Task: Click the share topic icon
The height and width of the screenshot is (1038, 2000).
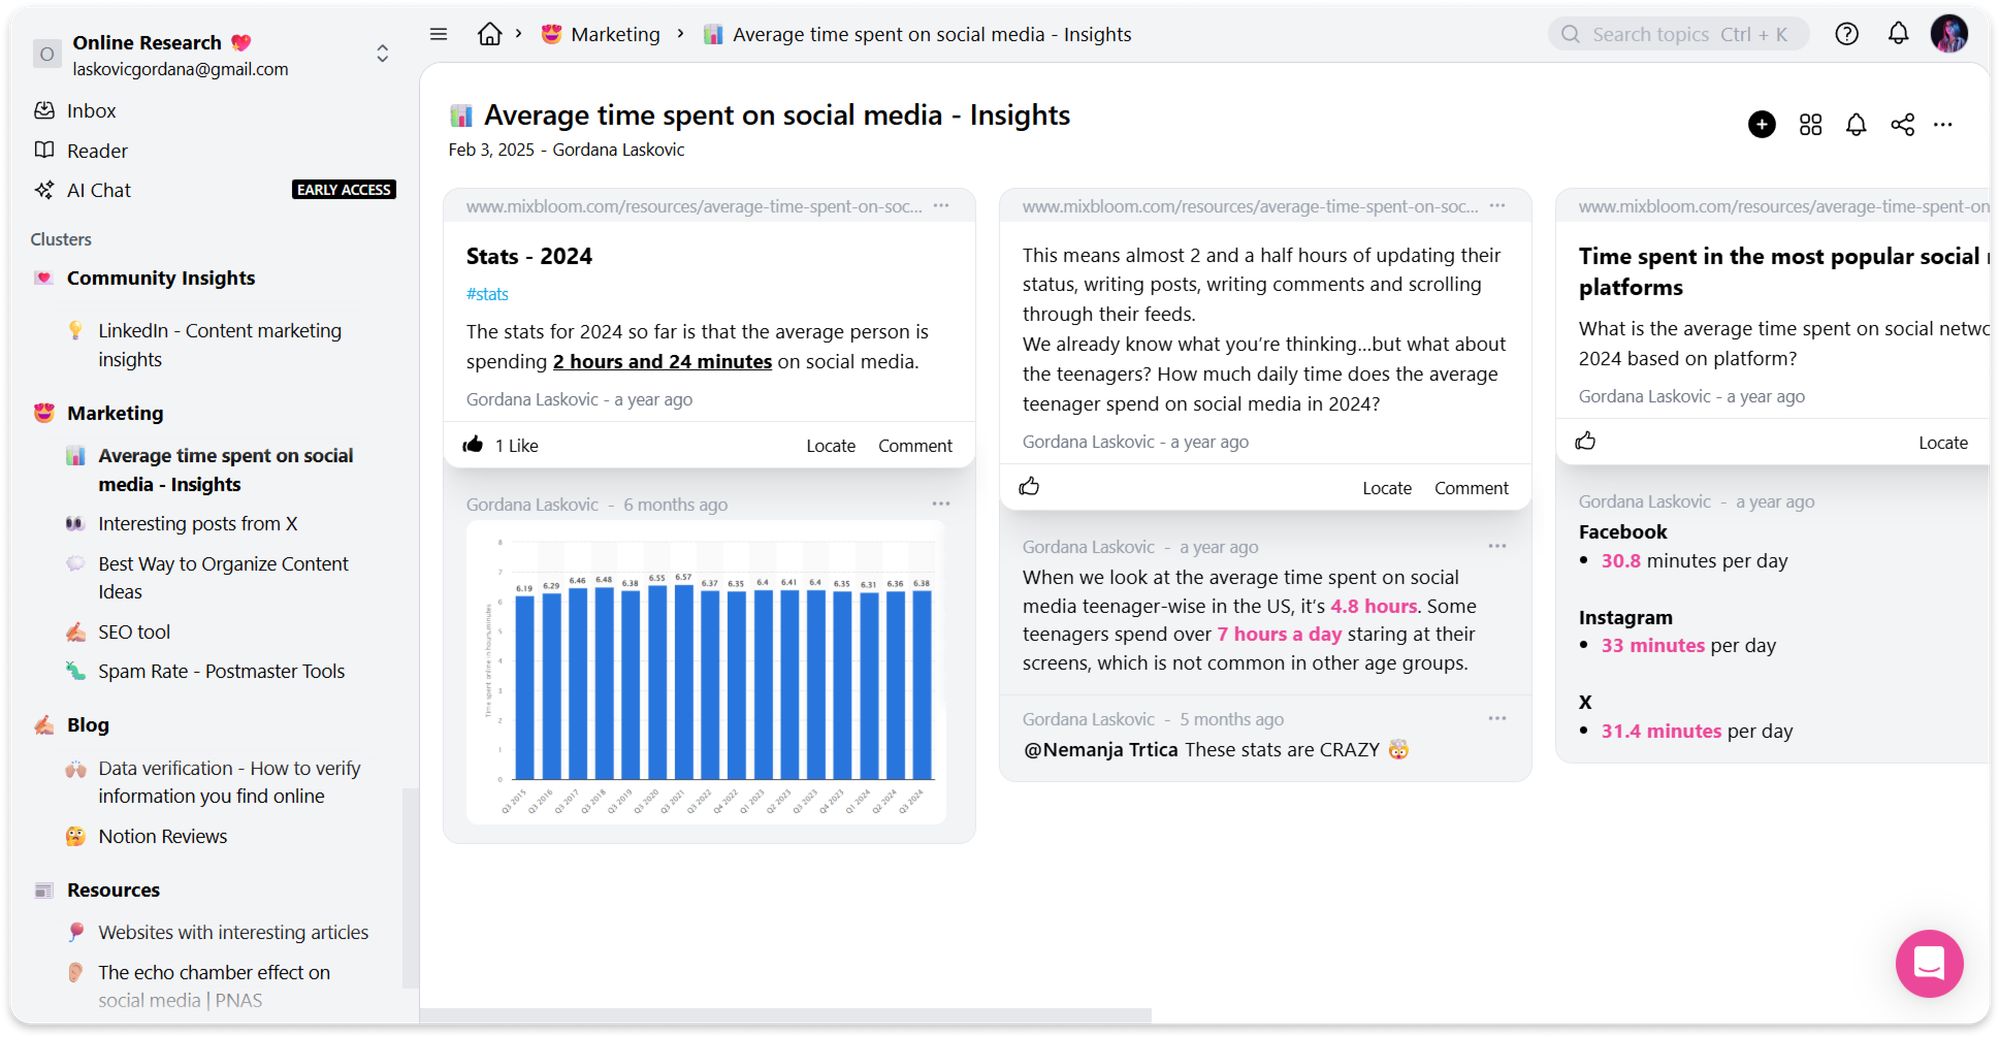Action: click(1901, 125)
